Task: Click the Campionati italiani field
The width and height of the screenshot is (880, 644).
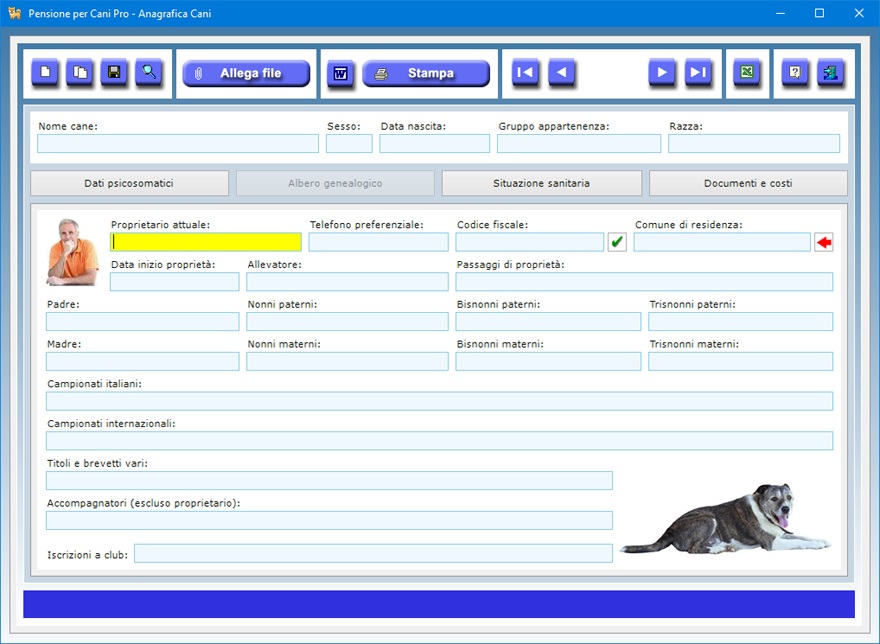Action: click(439, 401)
